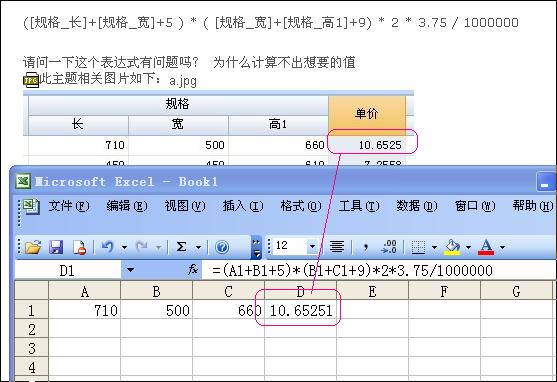The height and width of the screenshot is (382, 557).
Task: Open the Redo history dropdown arrow
Action: point(158,247)
